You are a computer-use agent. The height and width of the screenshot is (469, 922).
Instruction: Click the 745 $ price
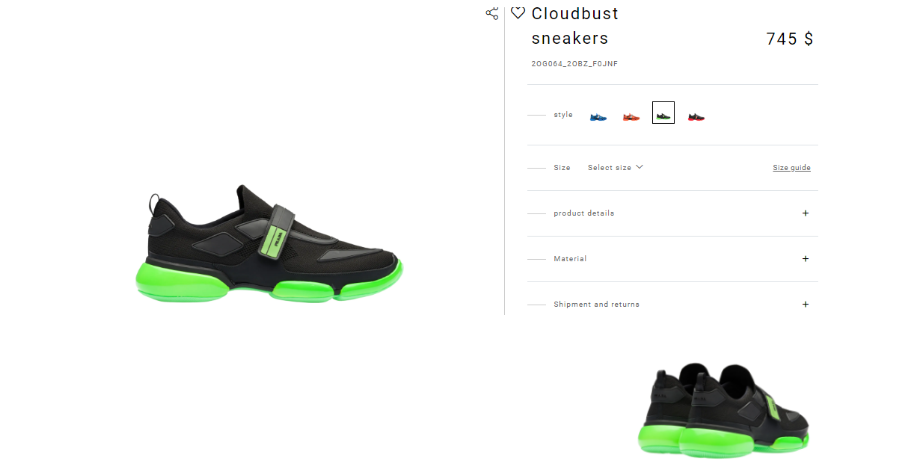(x=790, y=39)
